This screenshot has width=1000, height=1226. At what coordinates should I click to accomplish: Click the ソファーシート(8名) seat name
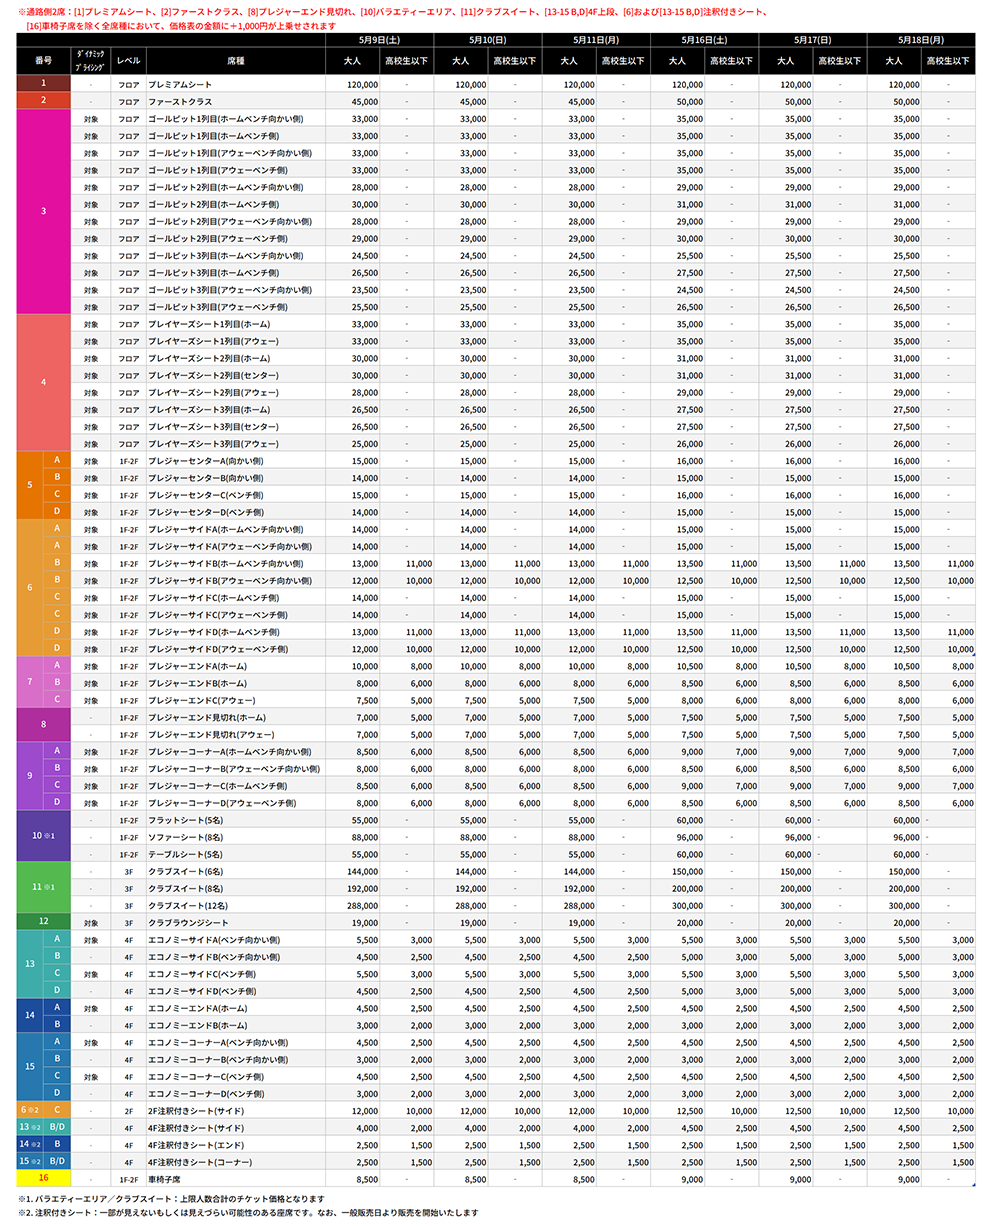[x=185, y=837]
